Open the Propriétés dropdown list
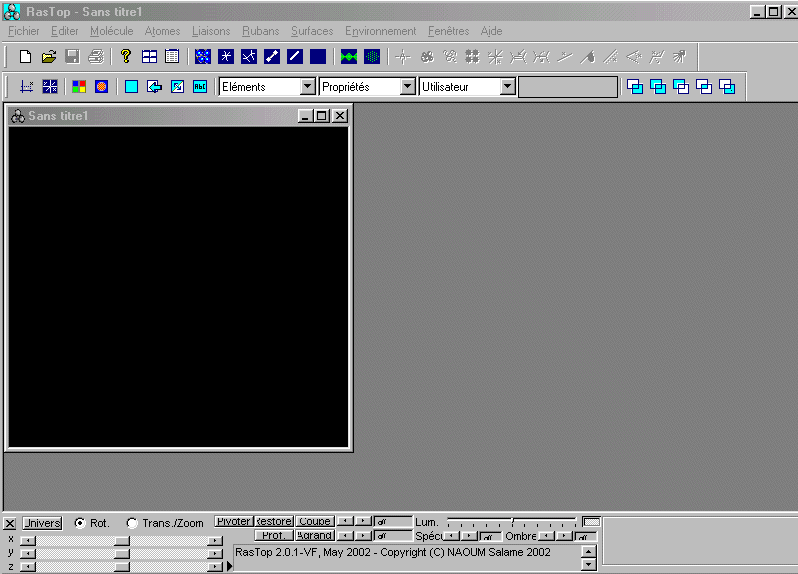Image resolution: width=798 pixels, height=574 pixels. tap(407, 87)
